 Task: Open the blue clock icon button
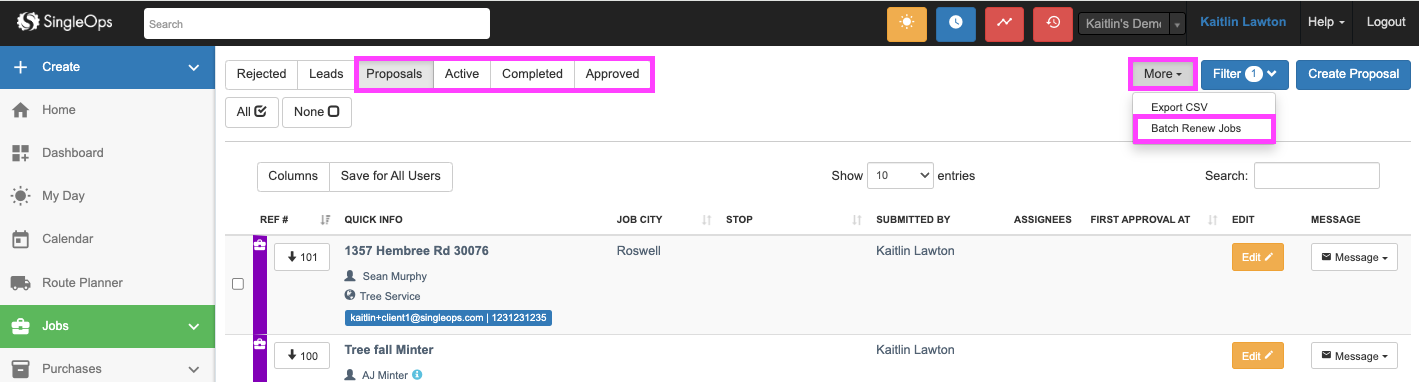pyautogui.click(x=956, y=23)
